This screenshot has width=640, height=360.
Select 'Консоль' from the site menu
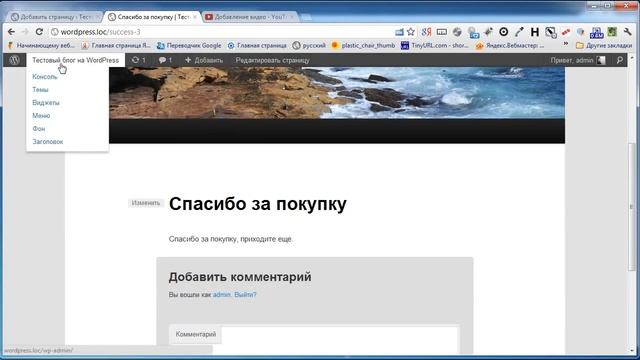44,76
